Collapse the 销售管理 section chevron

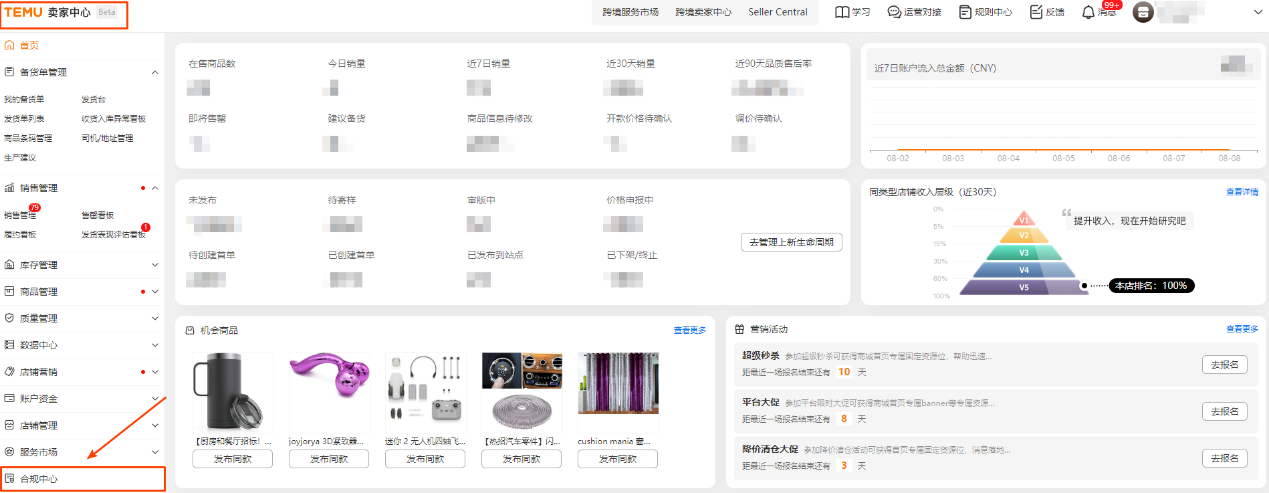[x=155, y=187]
